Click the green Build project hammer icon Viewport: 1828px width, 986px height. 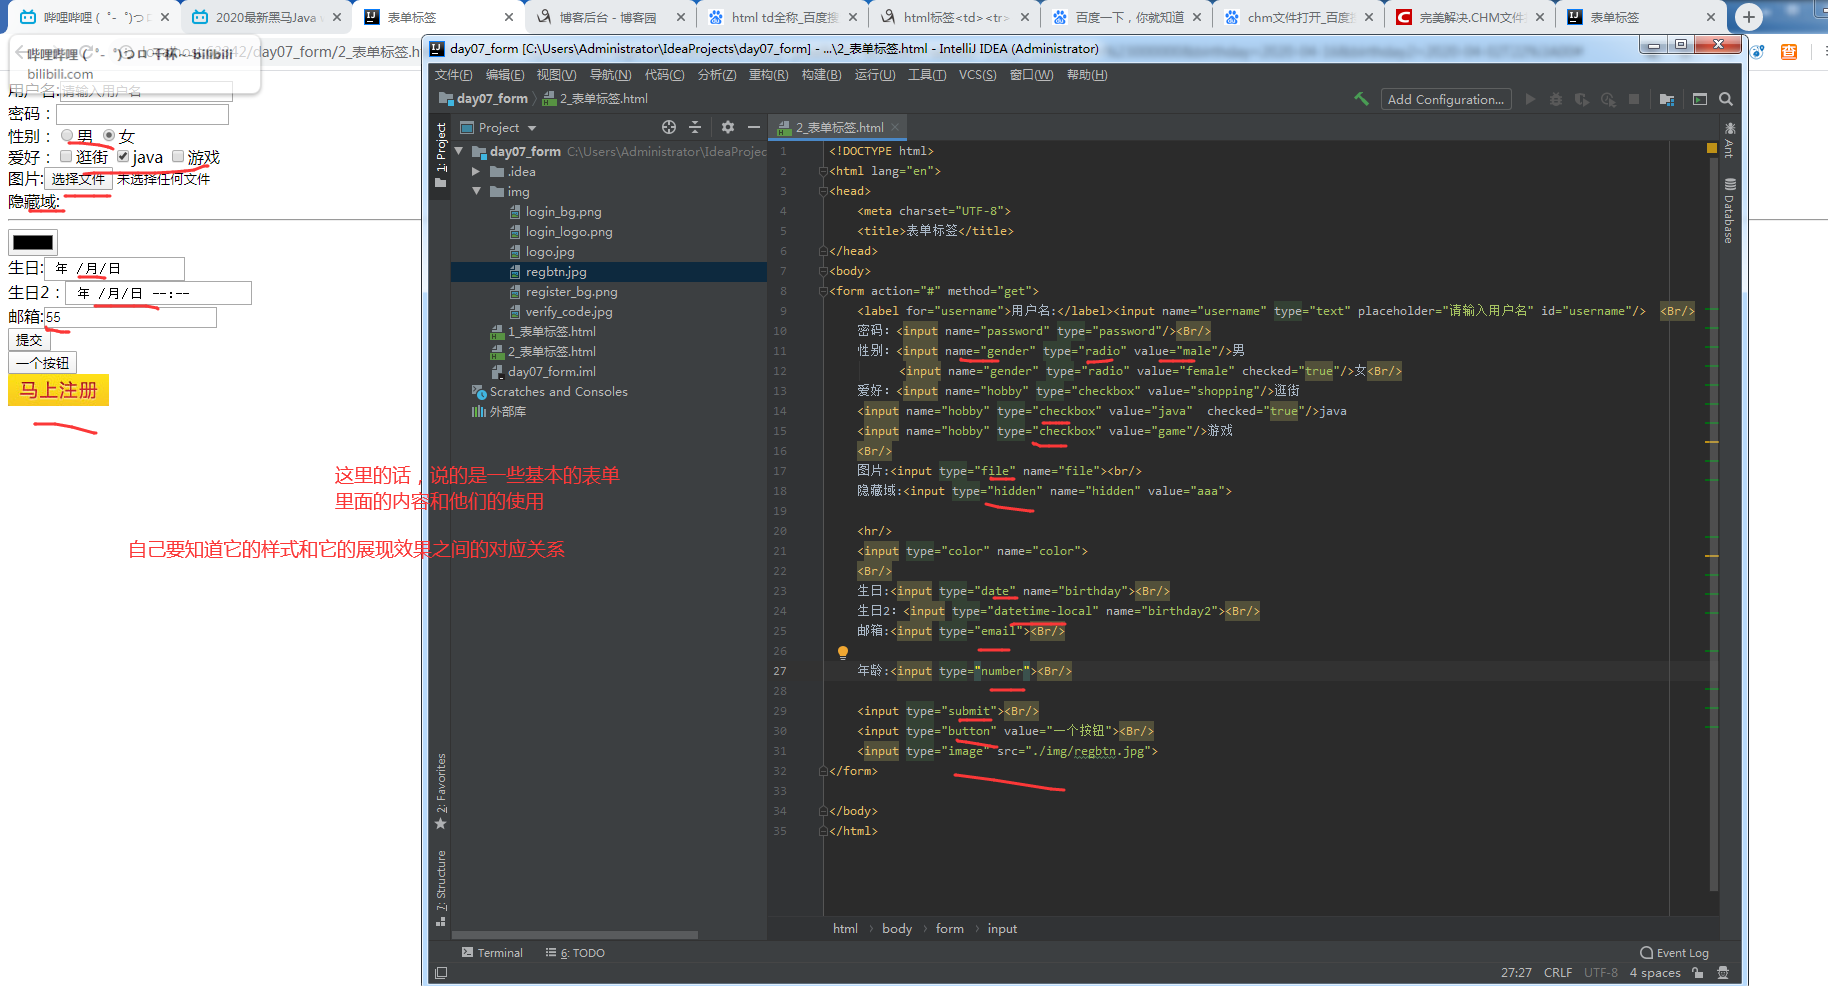(1361, 99)
